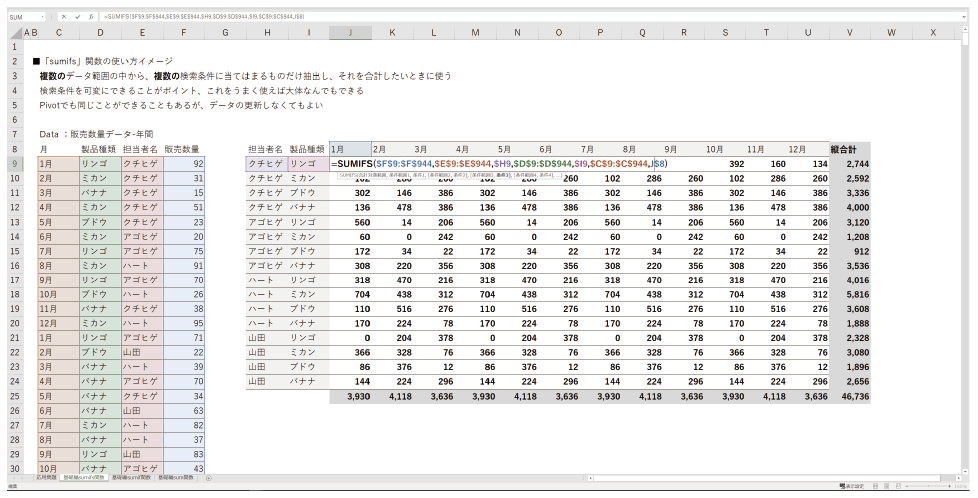Click the 4,016 total cell

pyautogui.click(x=850, y=280)
